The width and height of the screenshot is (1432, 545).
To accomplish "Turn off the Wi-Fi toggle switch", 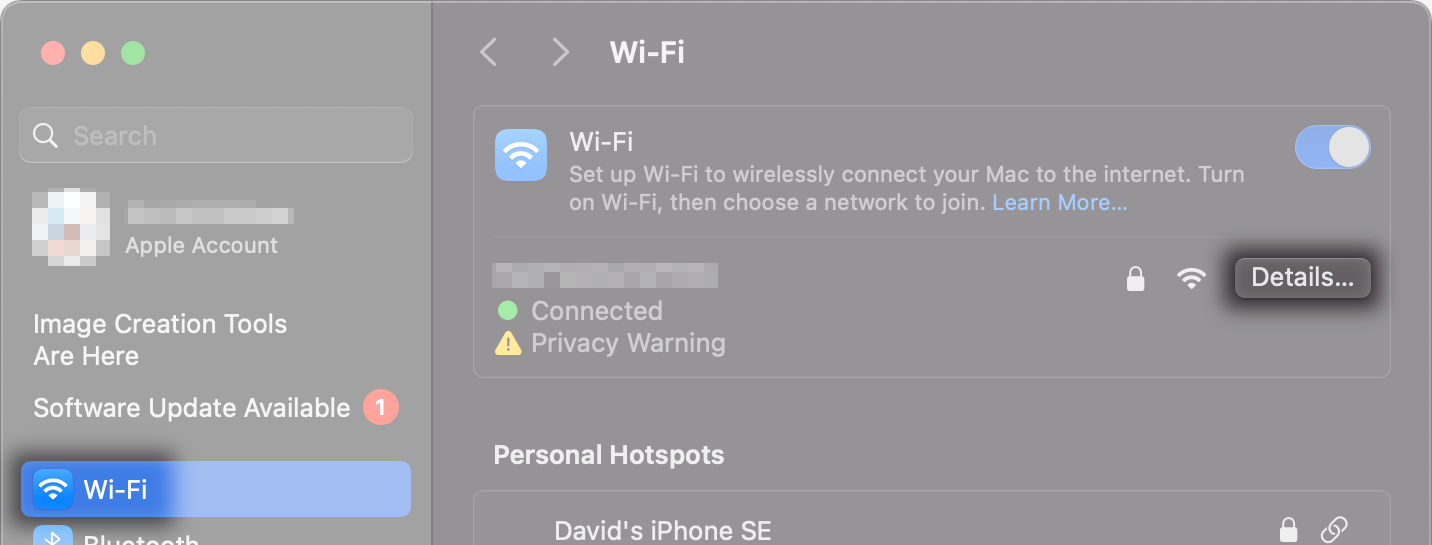I will pos(1332,148).
